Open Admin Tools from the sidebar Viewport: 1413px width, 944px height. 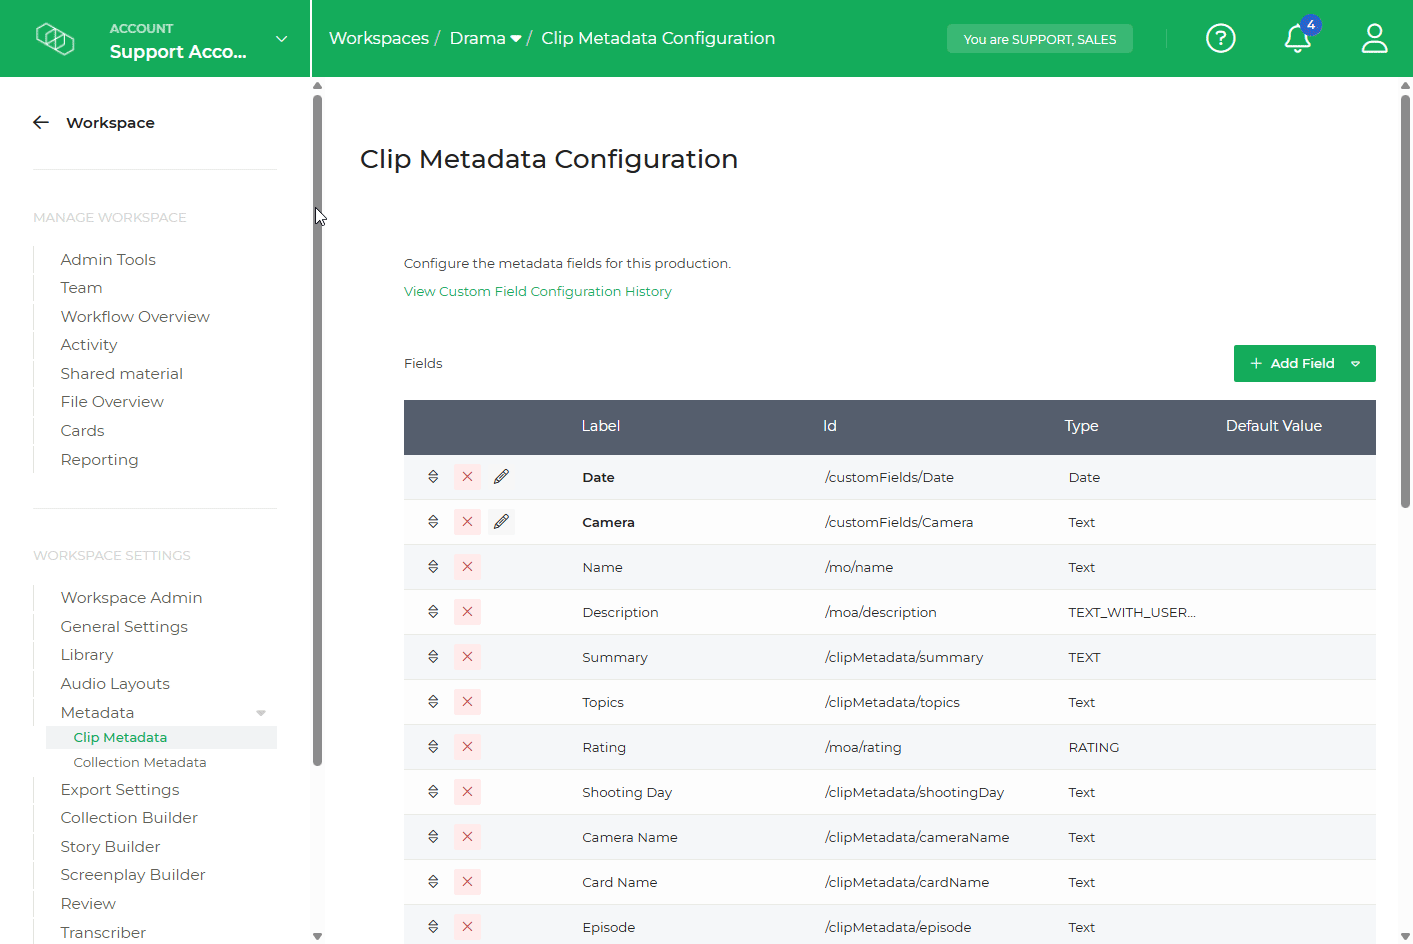point(107,259)
